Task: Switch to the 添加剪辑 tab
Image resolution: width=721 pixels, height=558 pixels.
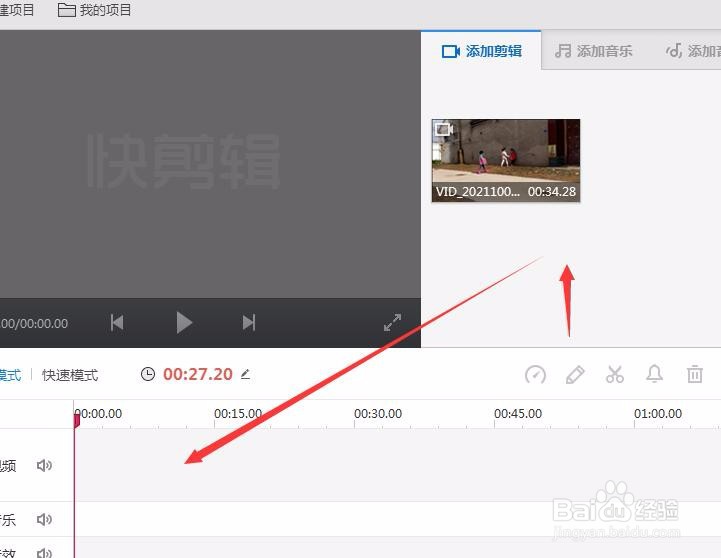Action: 481,51
